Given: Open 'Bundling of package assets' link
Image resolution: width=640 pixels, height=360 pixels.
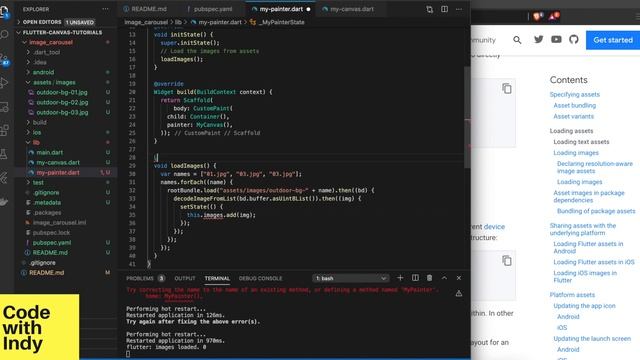Looking at the screenshot, I should [596, 211].
